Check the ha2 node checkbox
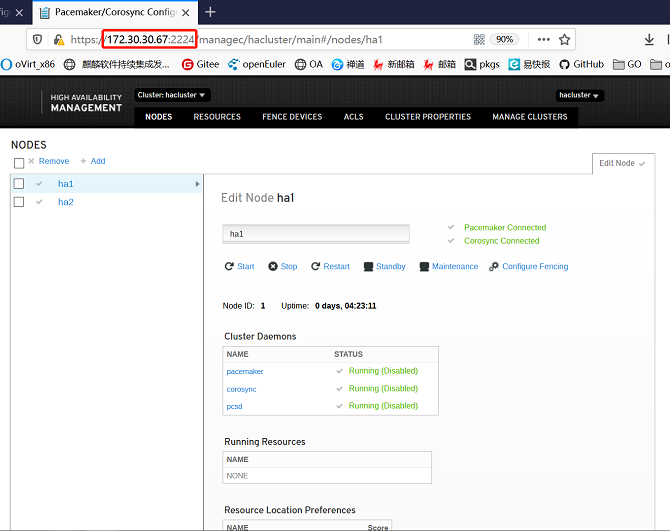 tap(19, 202)
